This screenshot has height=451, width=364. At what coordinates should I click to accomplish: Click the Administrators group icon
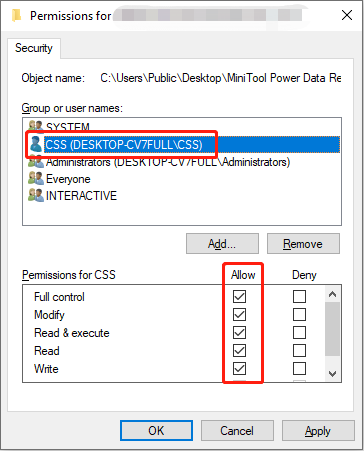[x=36, y=162]
